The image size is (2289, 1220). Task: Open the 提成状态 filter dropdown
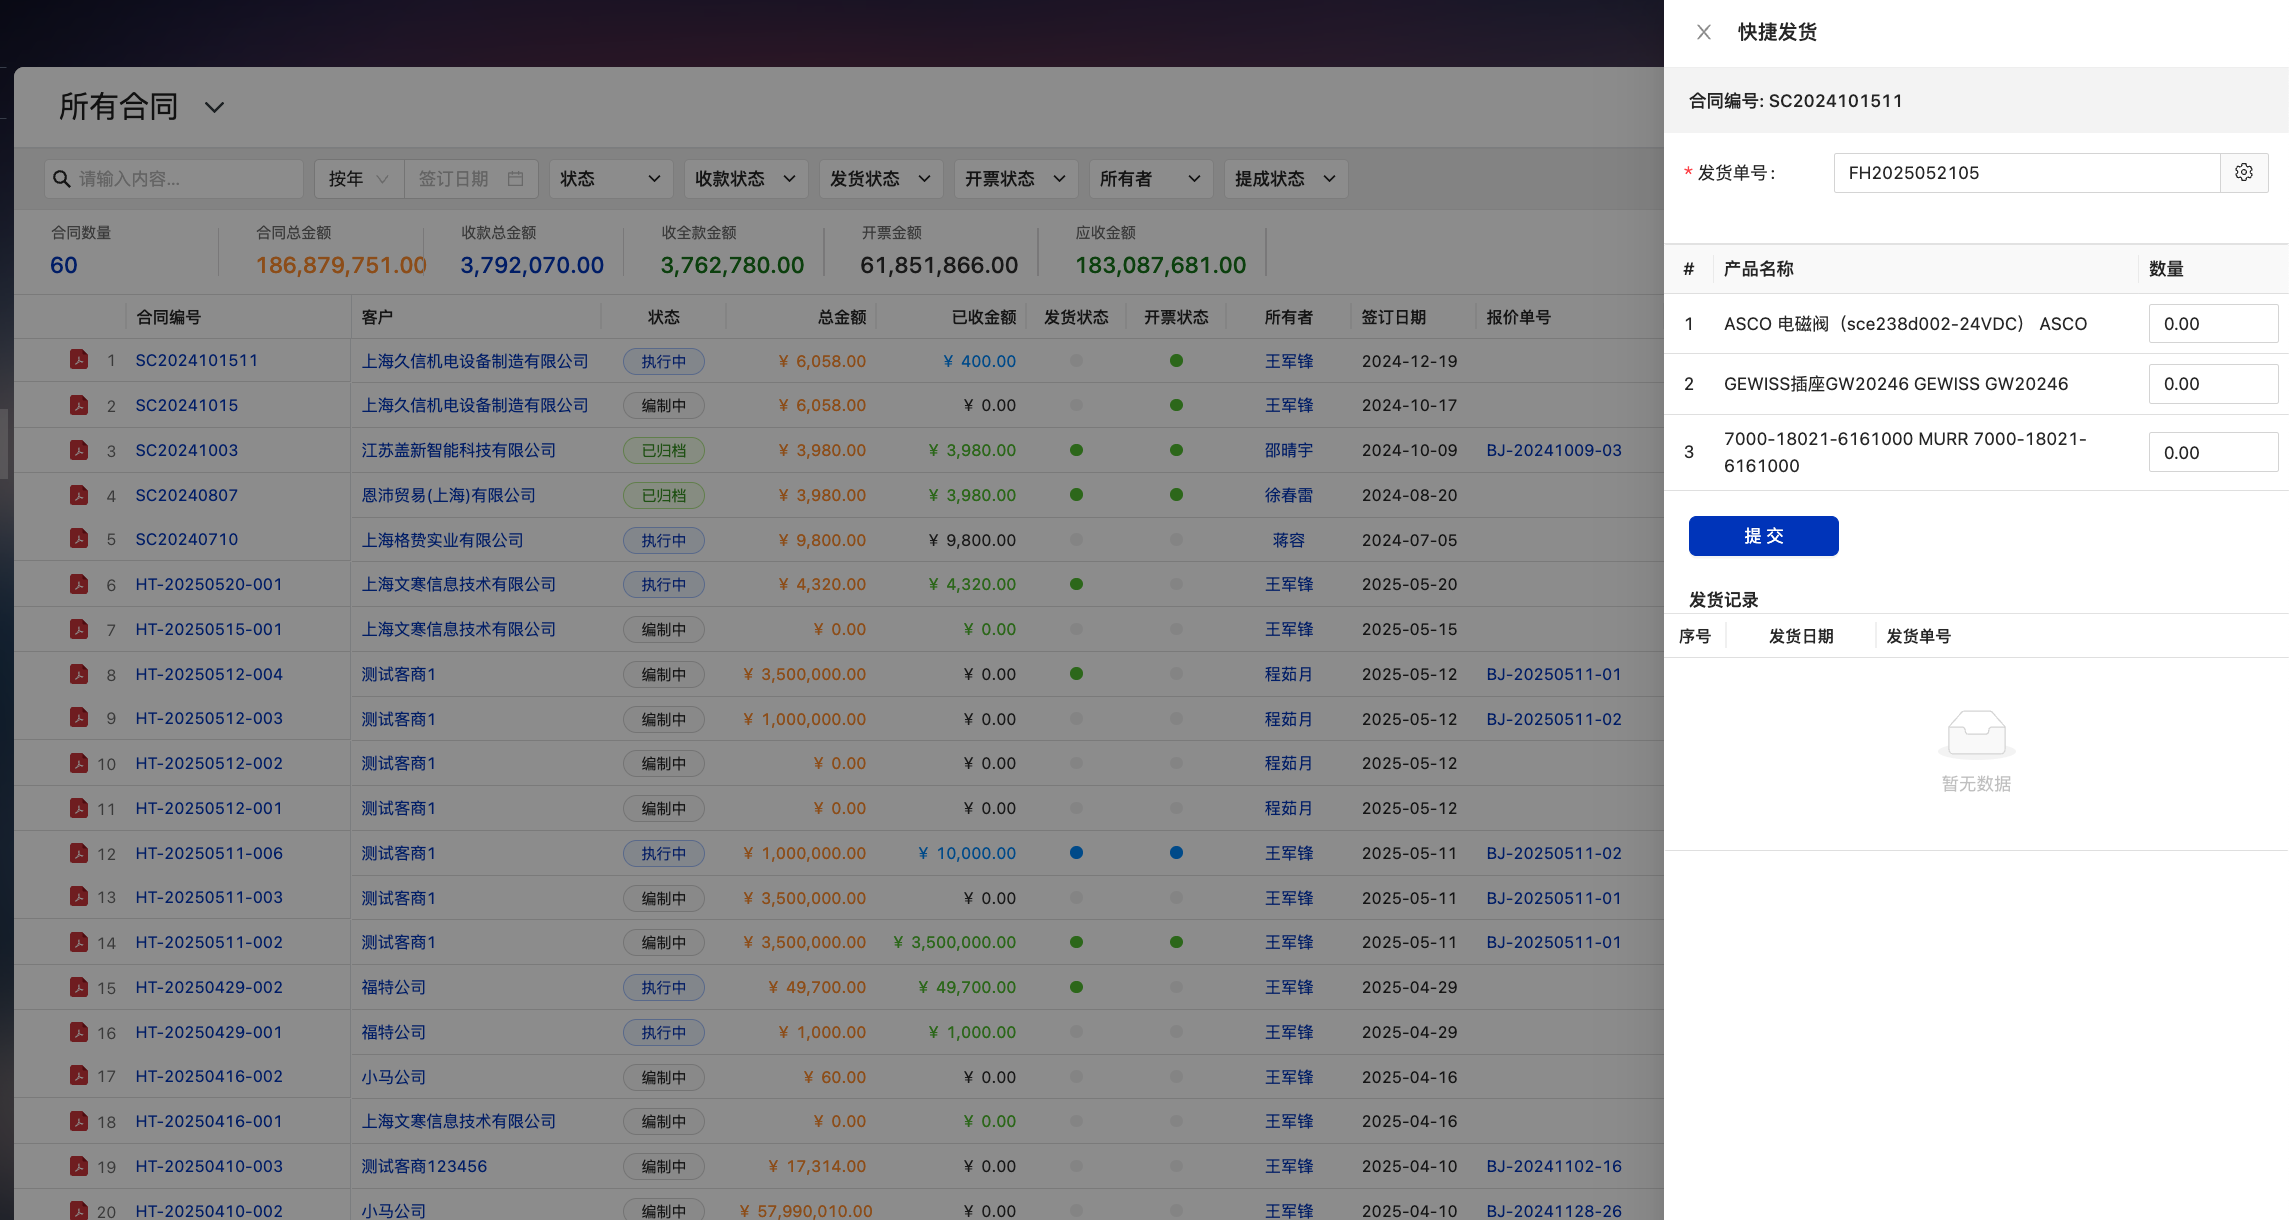click(1285, 178)
